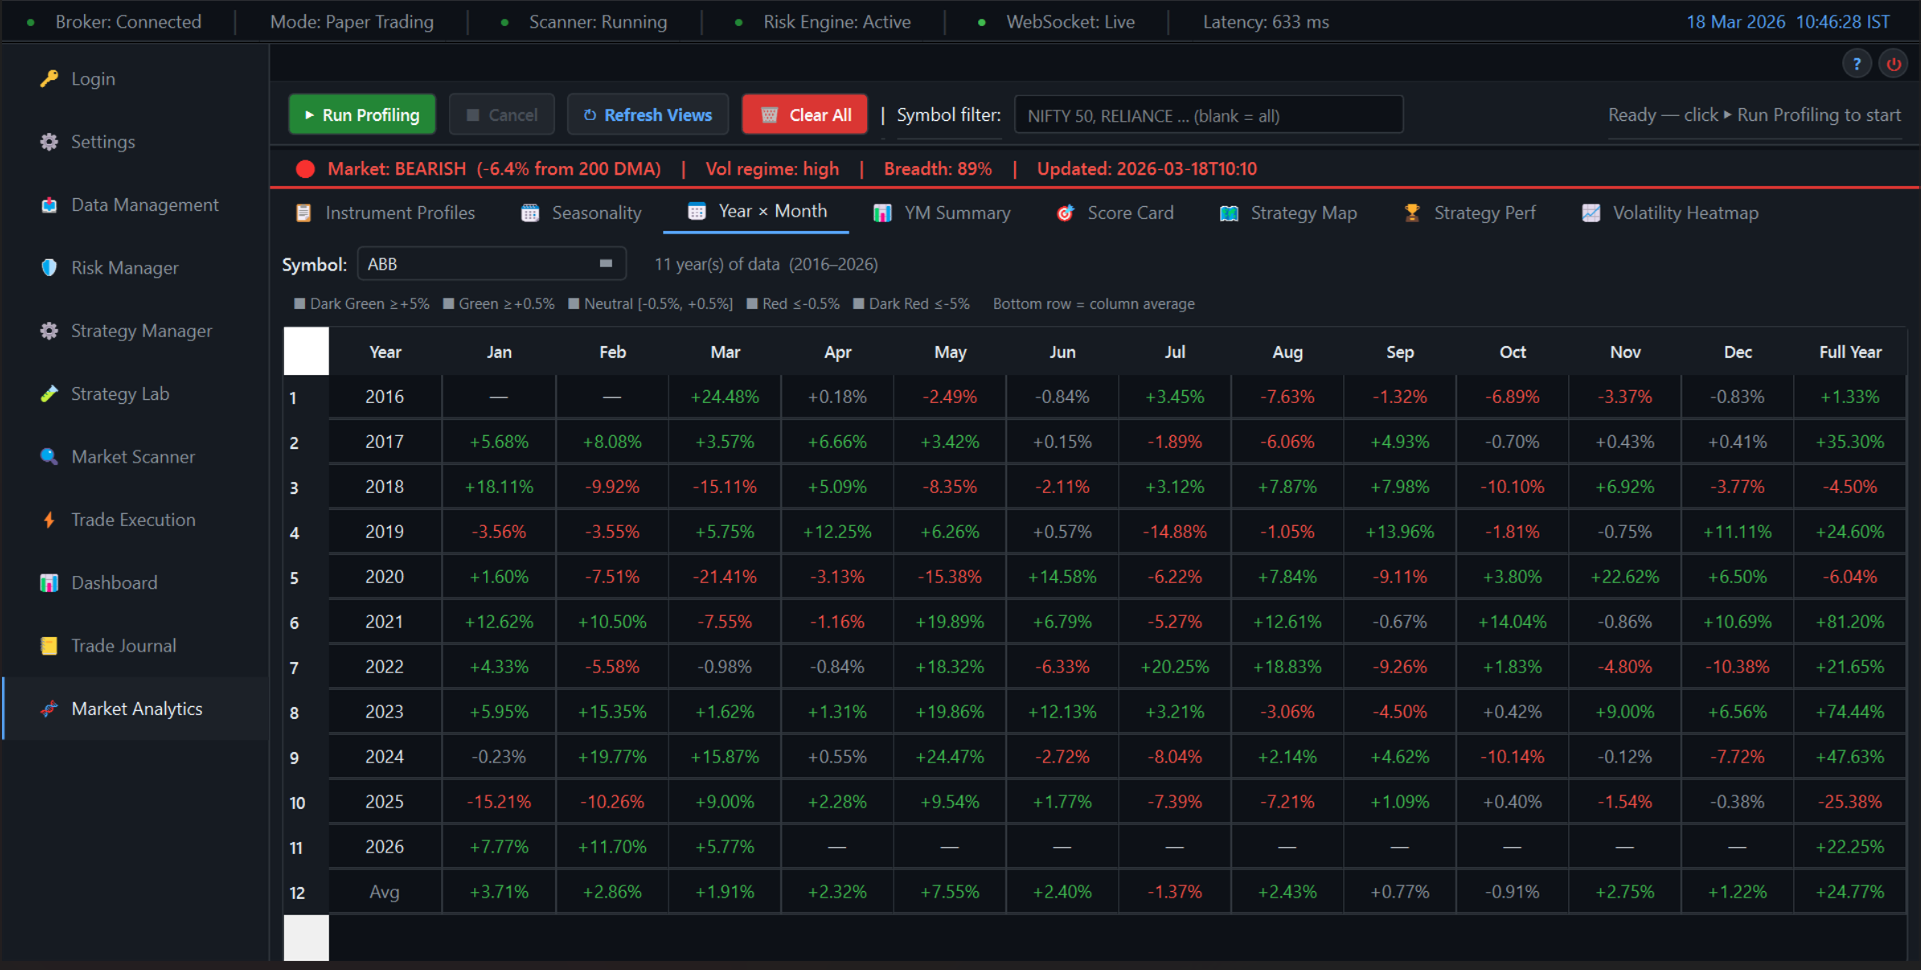Open the Trade Journal panel
This screenshot has height=970, width=1921.
(x=122, y=645)
